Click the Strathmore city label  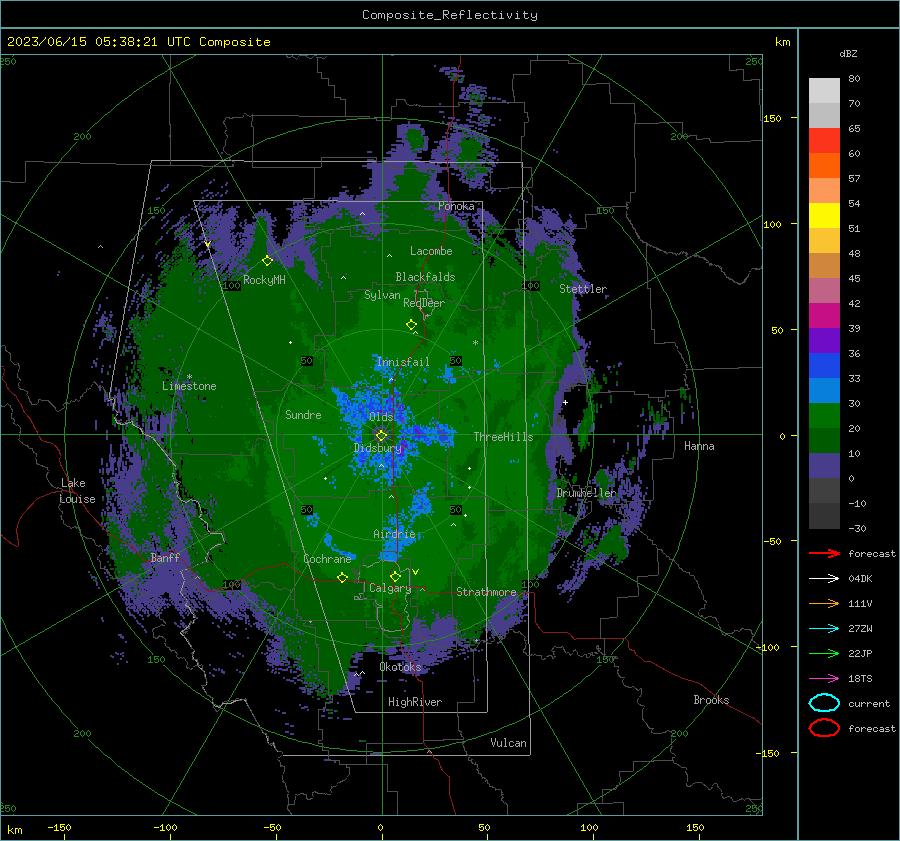coord(486,592)
